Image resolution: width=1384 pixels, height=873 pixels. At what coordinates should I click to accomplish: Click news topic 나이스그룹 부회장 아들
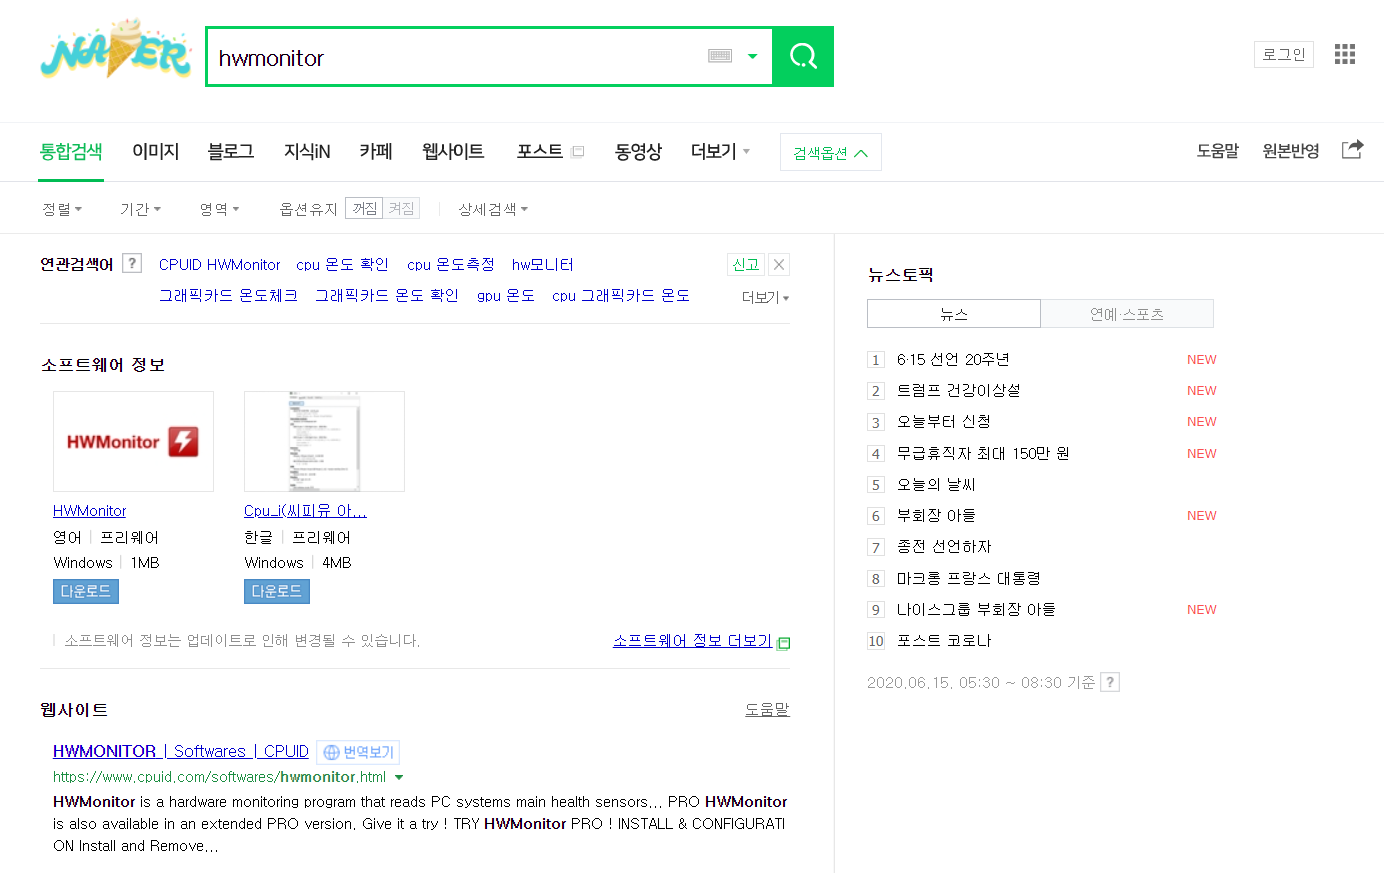976,609
